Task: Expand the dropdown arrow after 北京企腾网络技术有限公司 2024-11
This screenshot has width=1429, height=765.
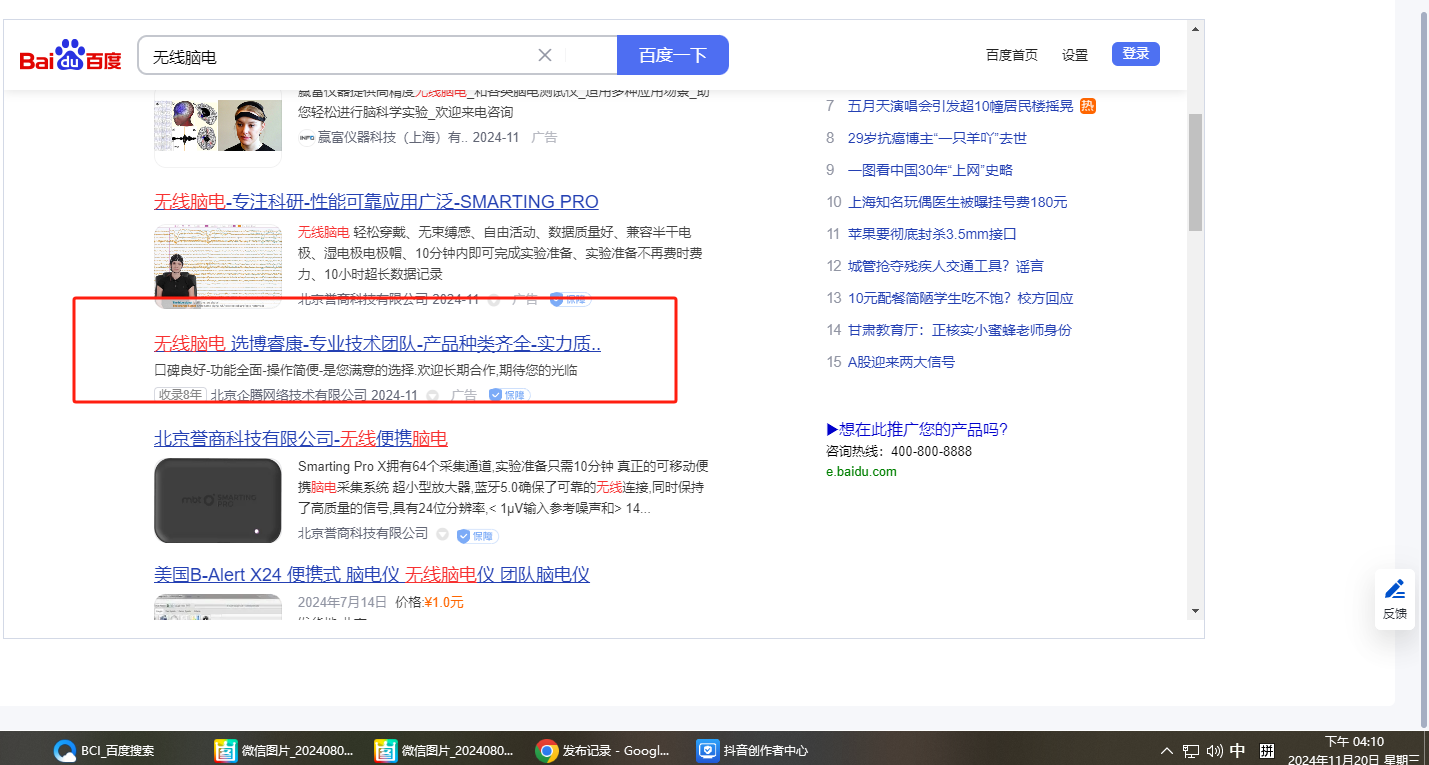Action: click(432, 396)
